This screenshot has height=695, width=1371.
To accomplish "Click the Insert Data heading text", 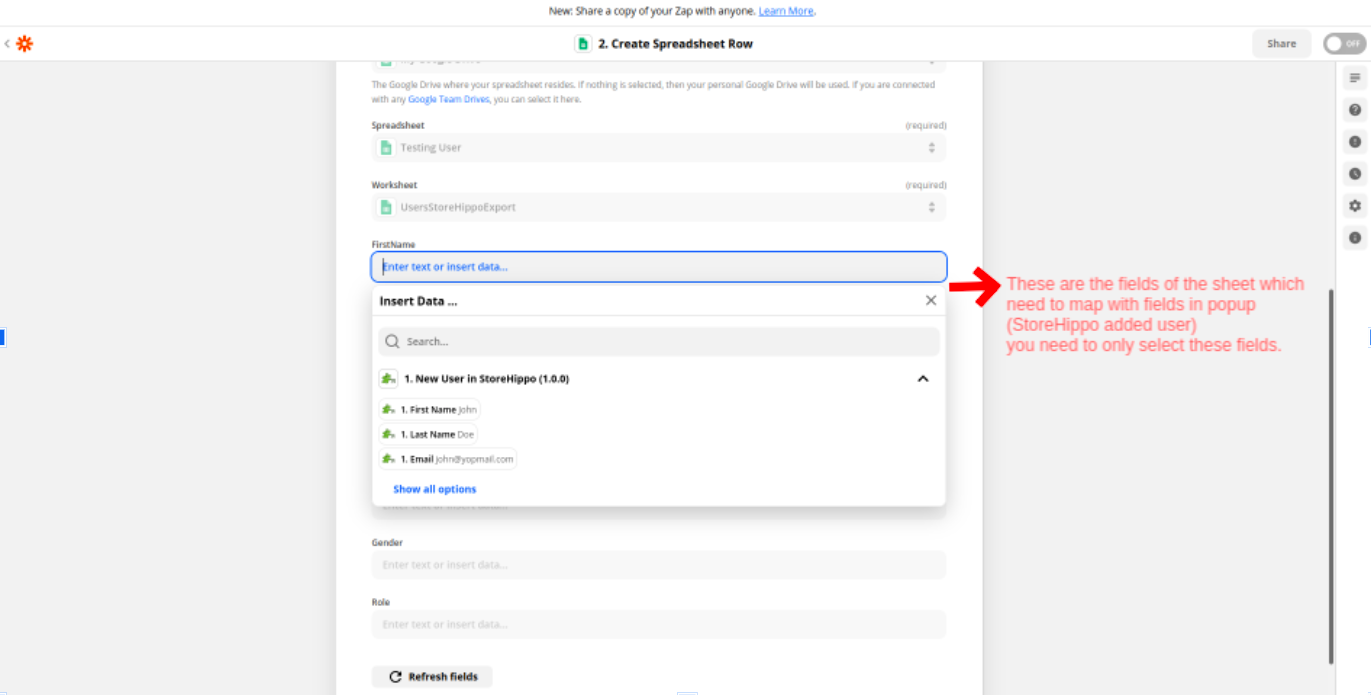I will pyautogui.click(x=418, y=301).
